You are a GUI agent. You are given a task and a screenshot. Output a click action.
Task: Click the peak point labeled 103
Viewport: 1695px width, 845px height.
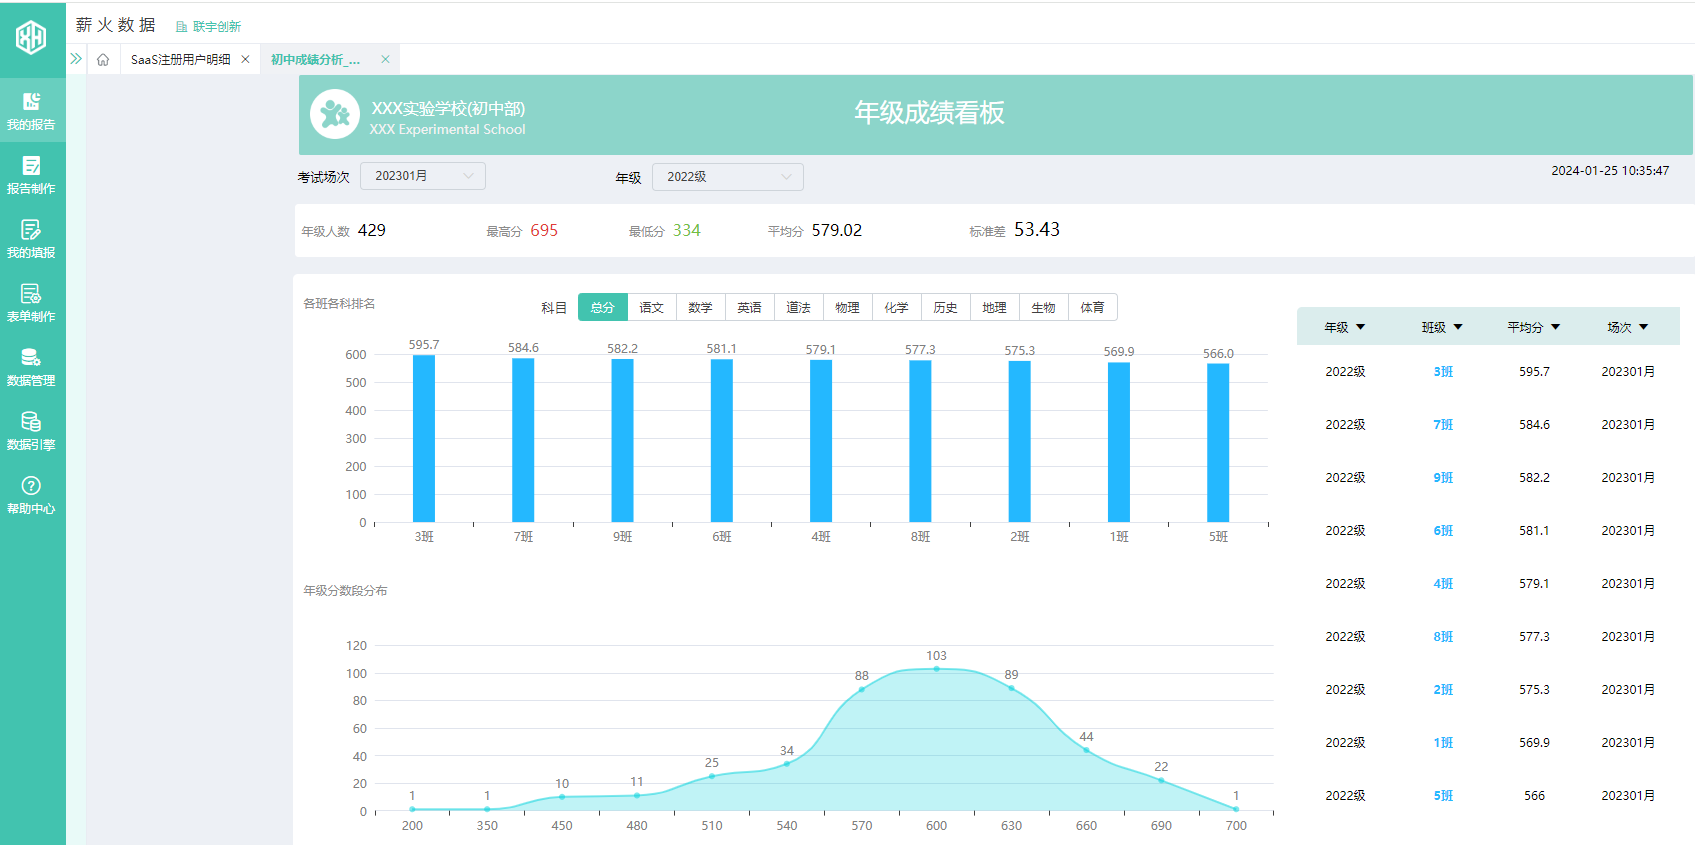(936, 668)
